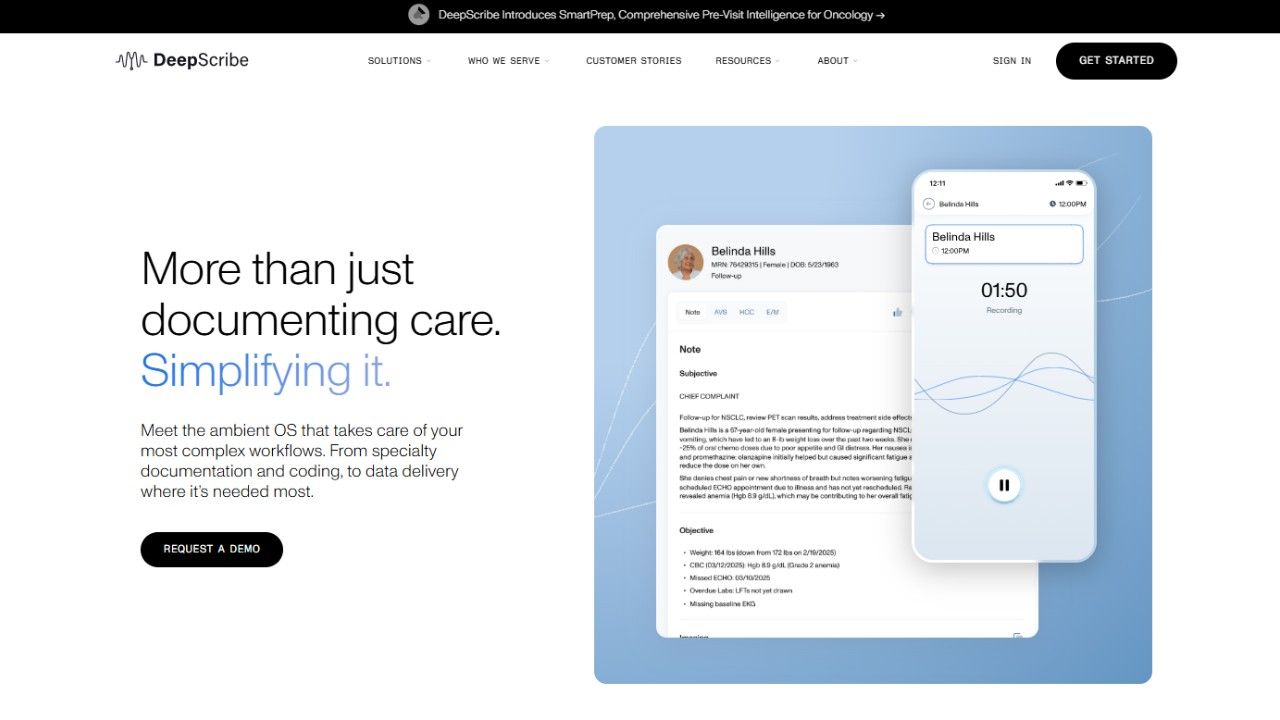Select the HCC tab in note card
The image size is (1280, 720).
(x=747, y=312)
